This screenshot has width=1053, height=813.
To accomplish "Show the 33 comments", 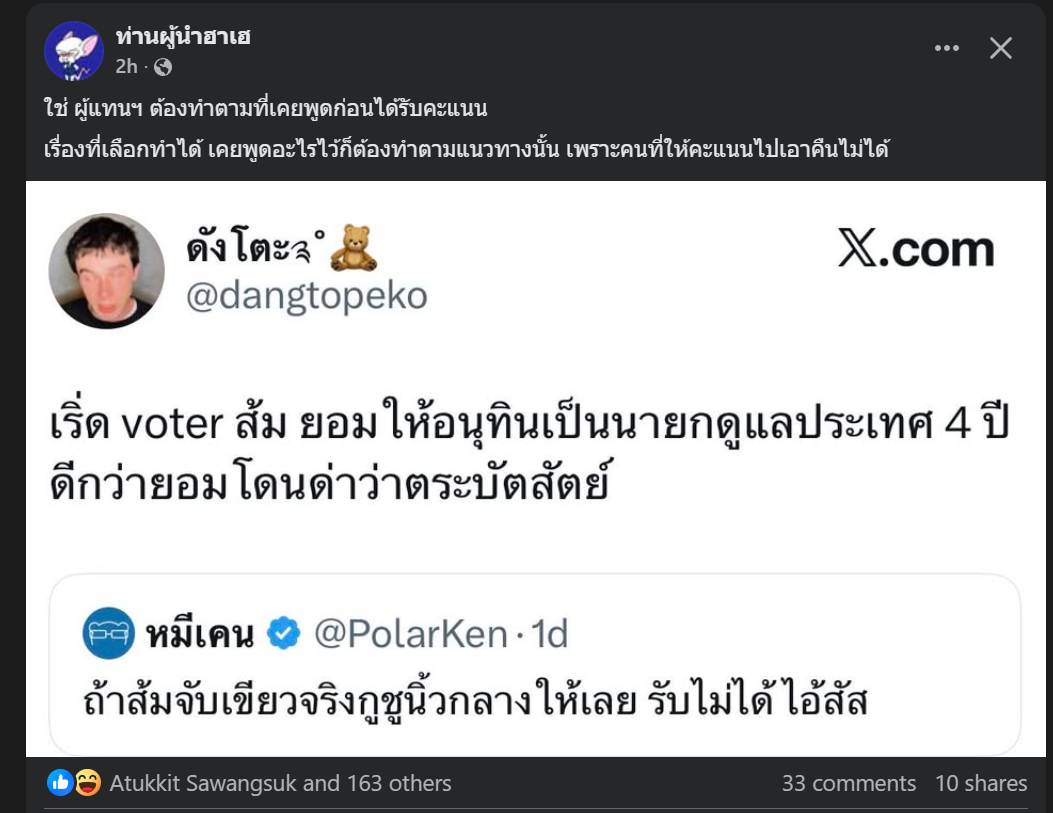I will [848, 783].
